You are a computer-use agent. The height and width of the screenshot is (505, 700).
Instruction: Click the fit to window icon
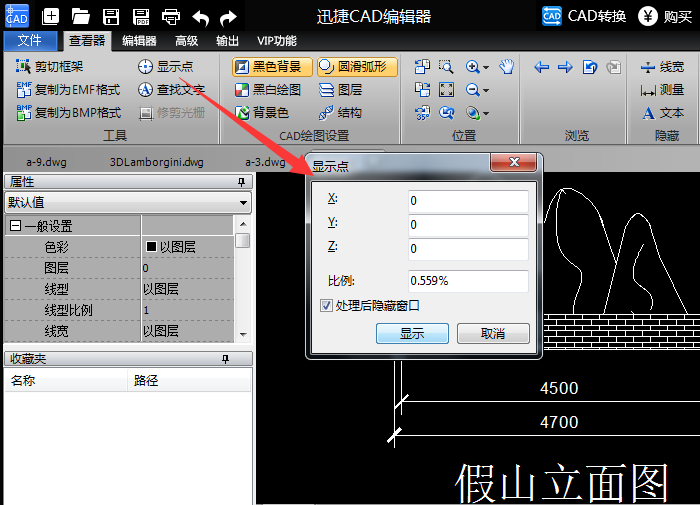click(x=446, y=90)
